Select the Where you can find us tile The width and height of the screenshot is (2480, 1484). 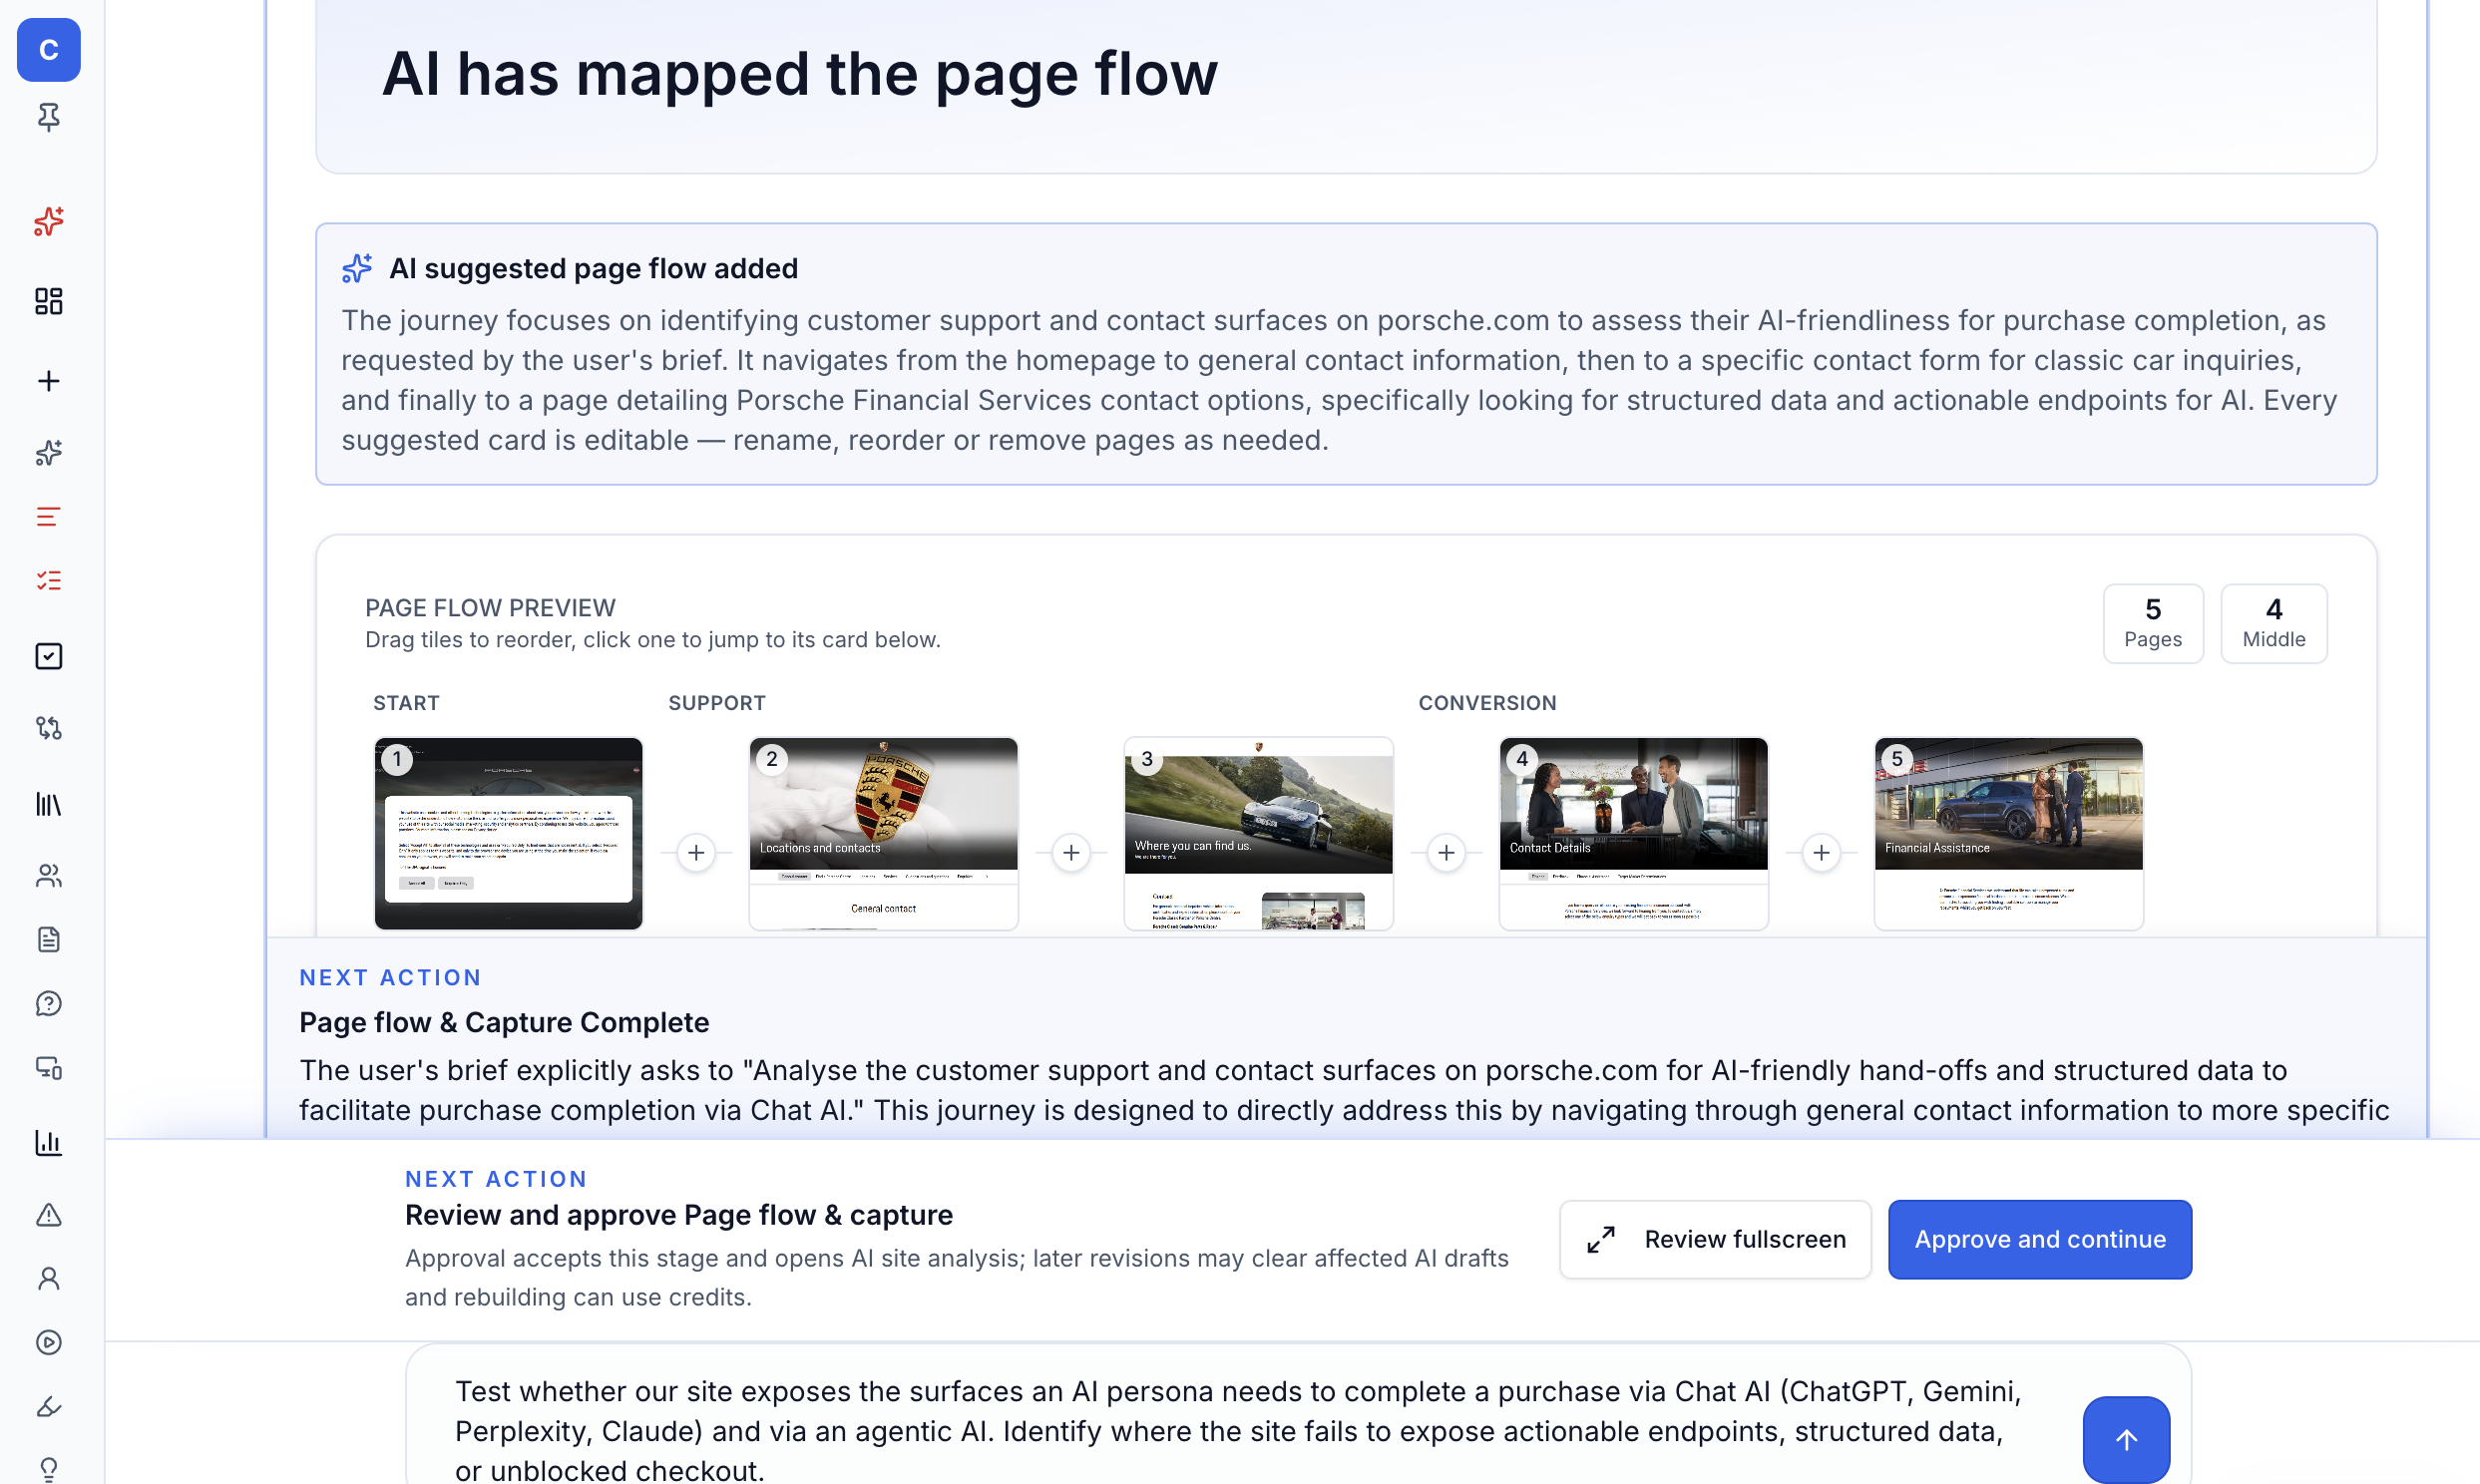tap(1258, 833)
